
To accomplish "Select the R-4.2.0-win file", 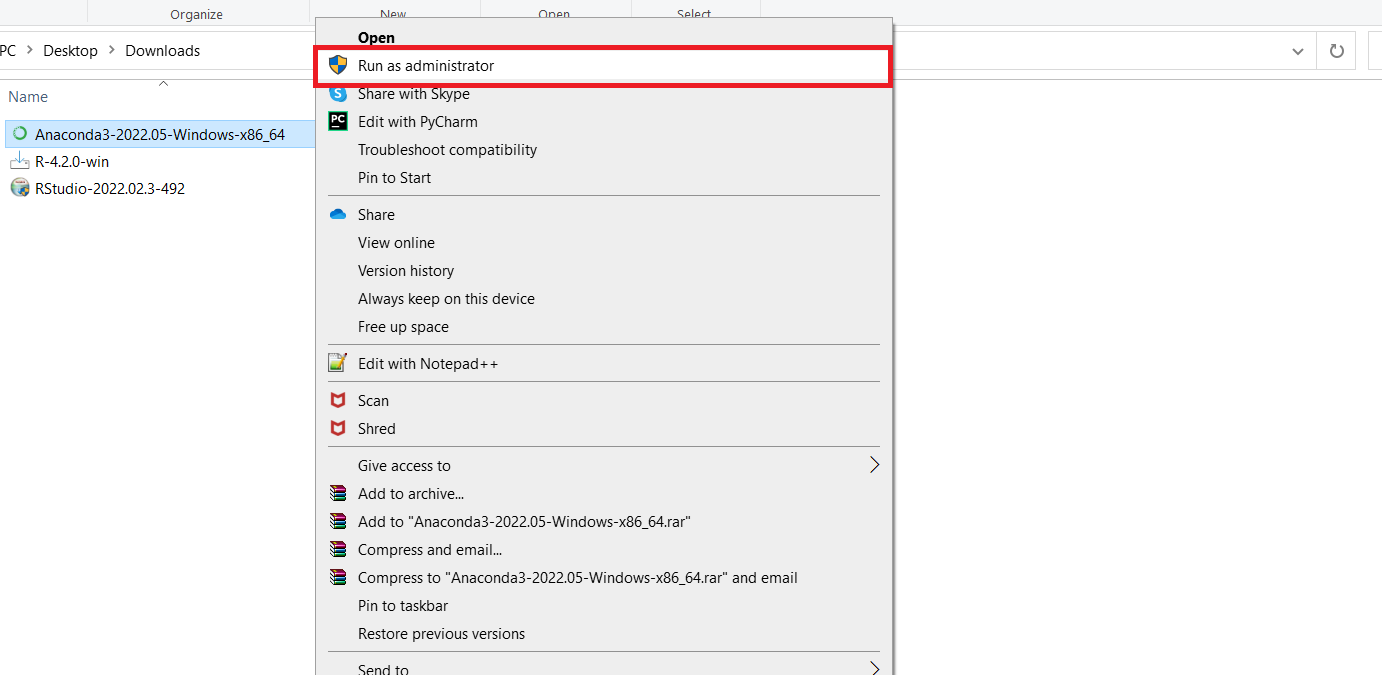I will click(71, 162).
